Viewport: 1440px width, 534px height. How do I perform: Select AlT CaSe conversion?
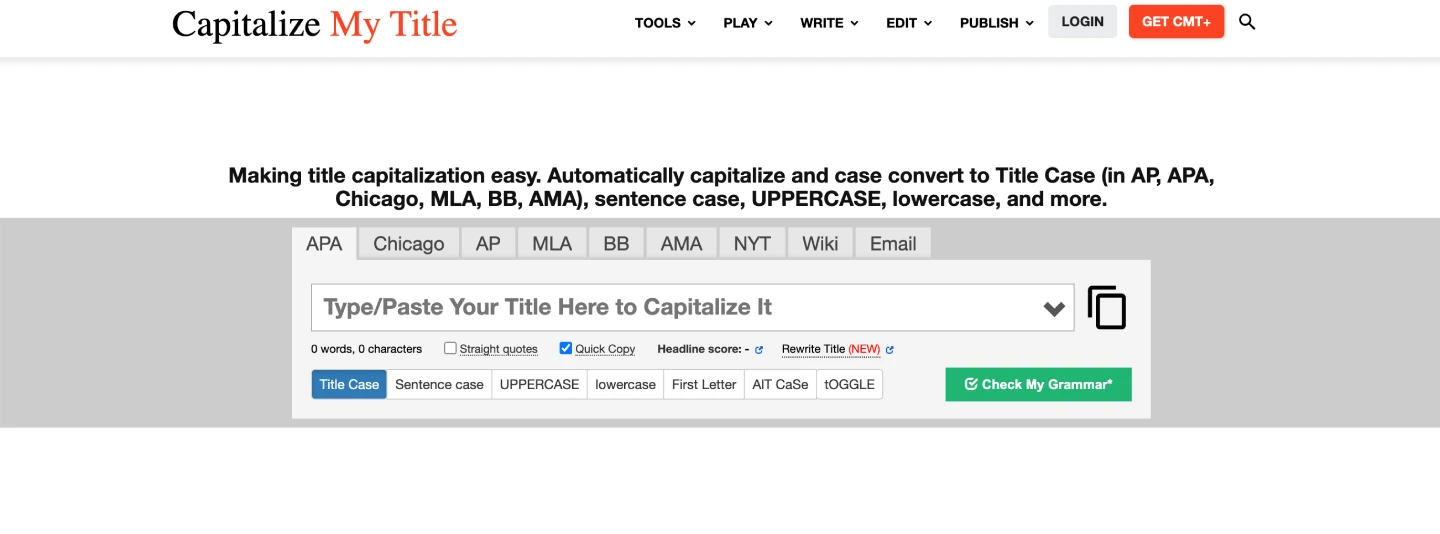click(780, 384)
